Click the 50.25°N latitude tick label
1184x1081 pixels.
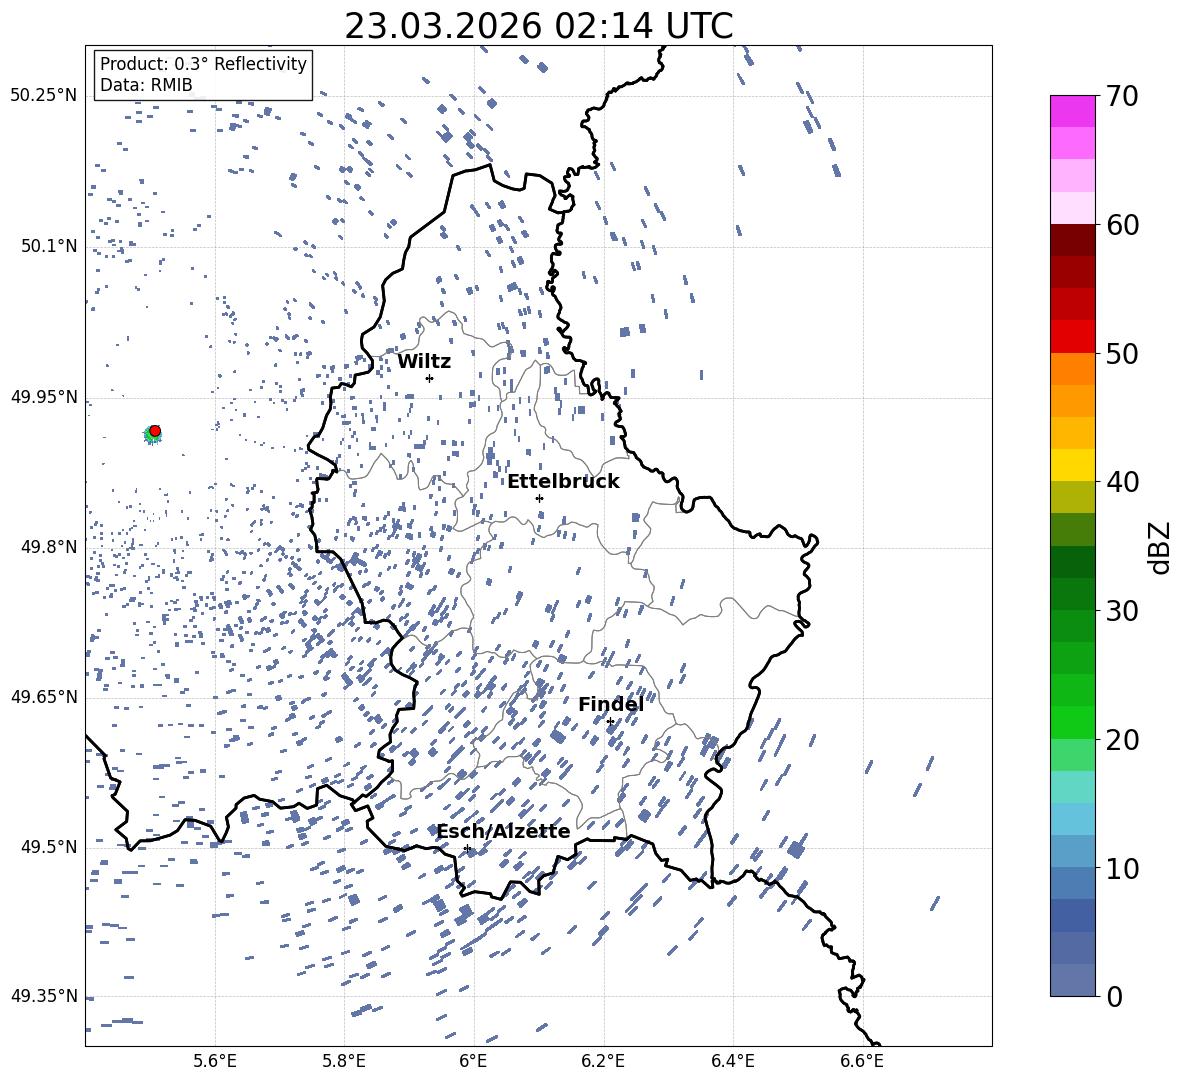coord(44,95)
